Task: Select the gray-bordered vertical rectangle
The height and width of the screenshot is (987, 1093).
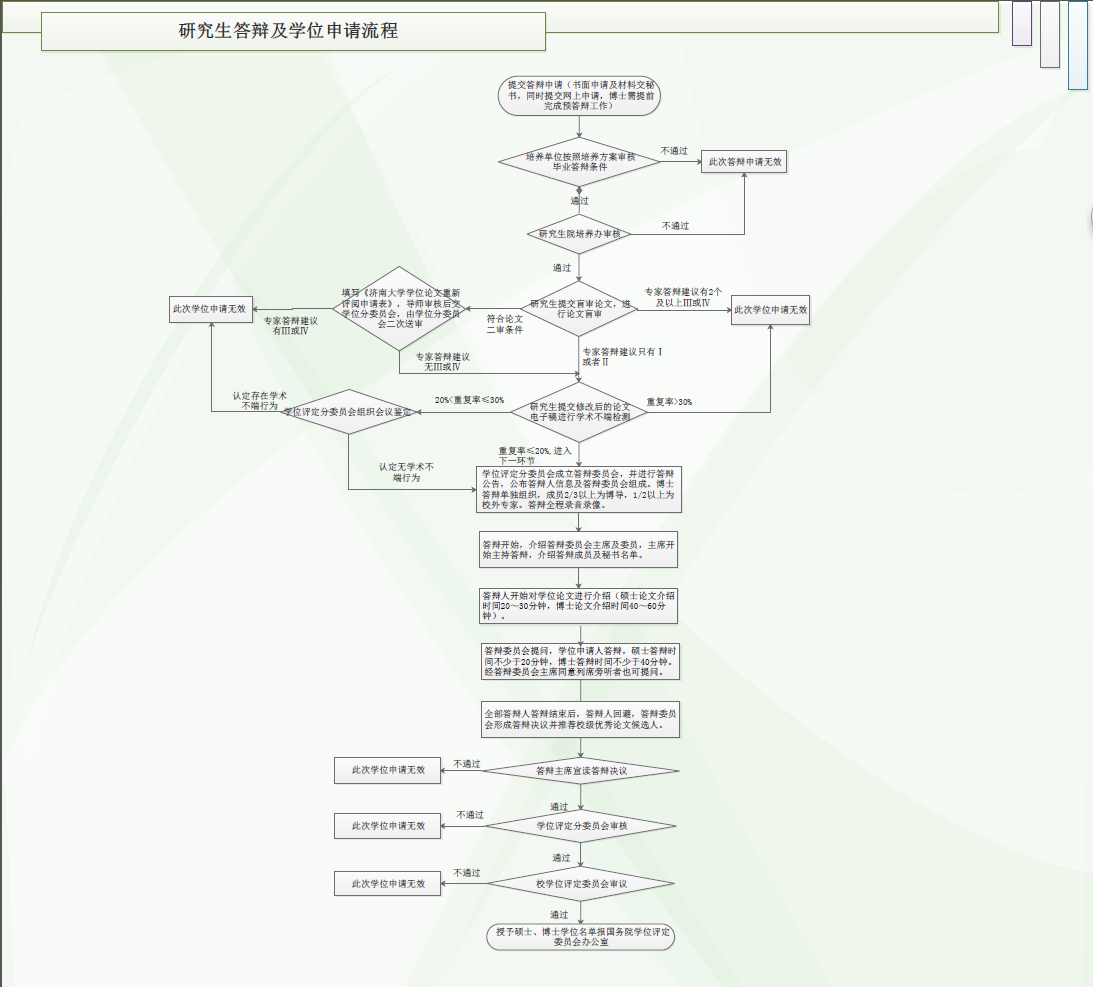Action: coord(1049,34)
